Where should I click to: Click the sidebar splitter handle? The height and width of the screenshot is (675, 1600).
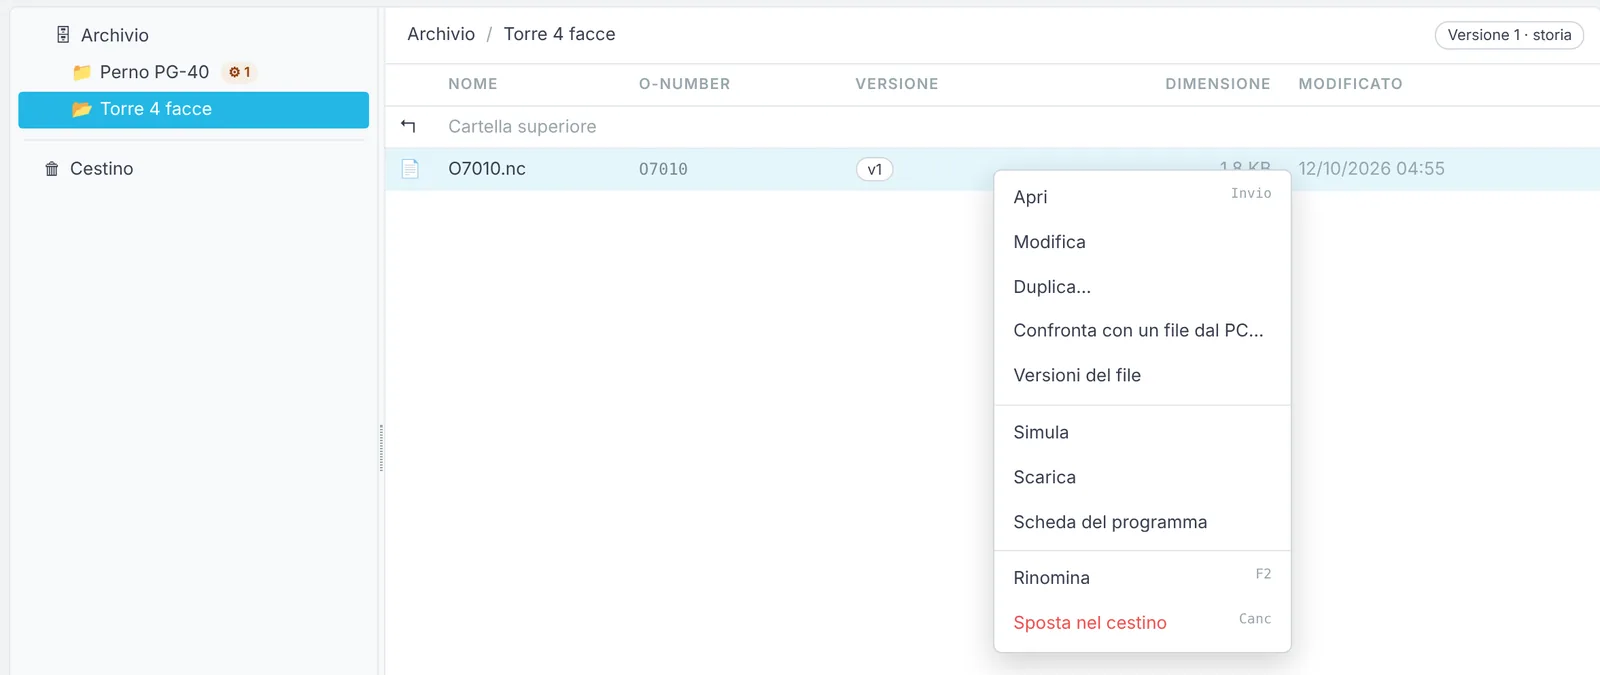(x=381, y=448)
